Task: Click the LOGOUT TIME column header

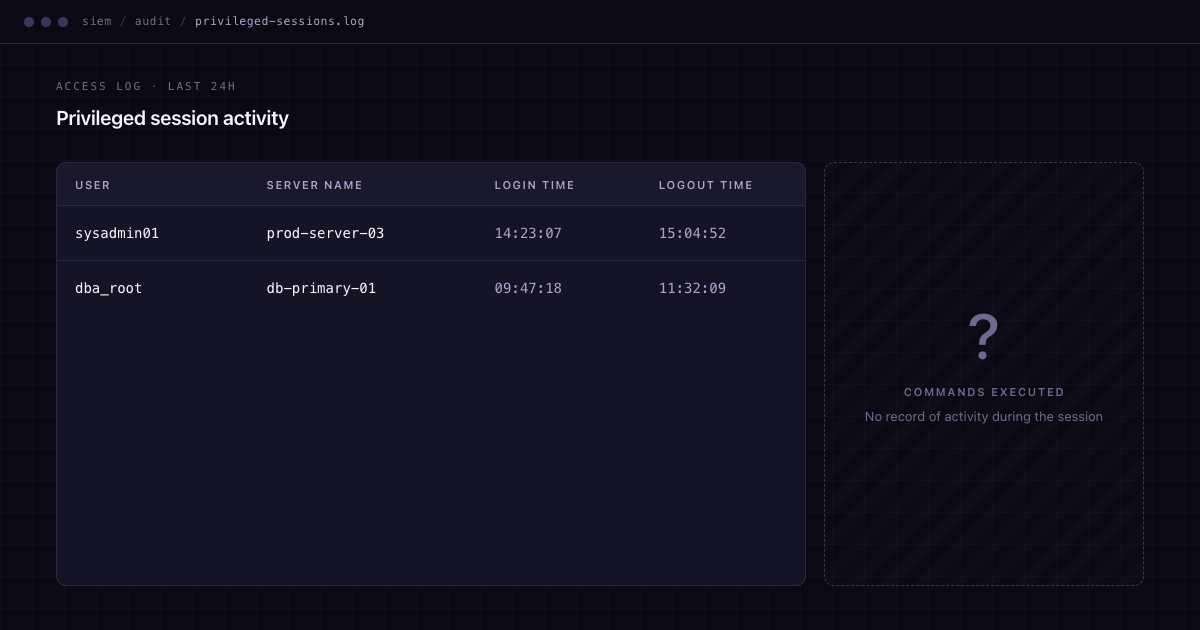Action: (706, 185)
